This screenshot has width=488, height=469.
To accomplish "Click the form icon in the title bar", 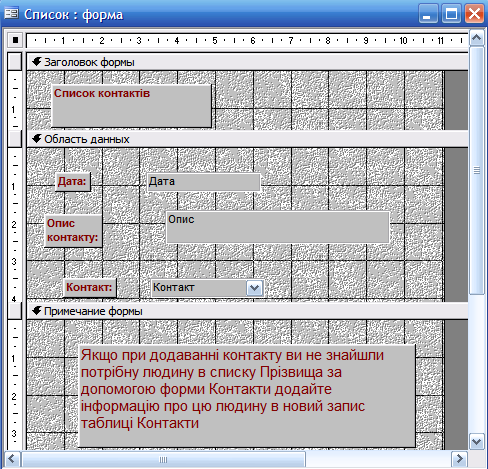I will click(x=11, y=14).
